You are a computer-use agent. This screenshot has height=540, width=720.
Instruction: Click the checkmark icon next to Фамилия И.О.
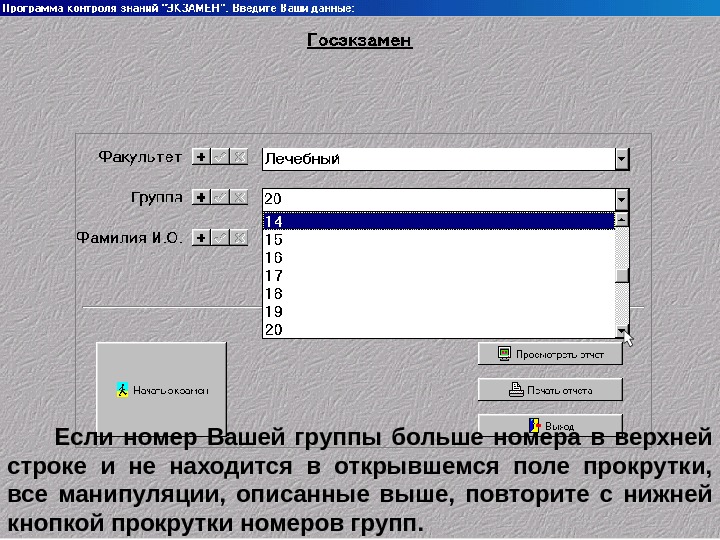pos(220,238)
